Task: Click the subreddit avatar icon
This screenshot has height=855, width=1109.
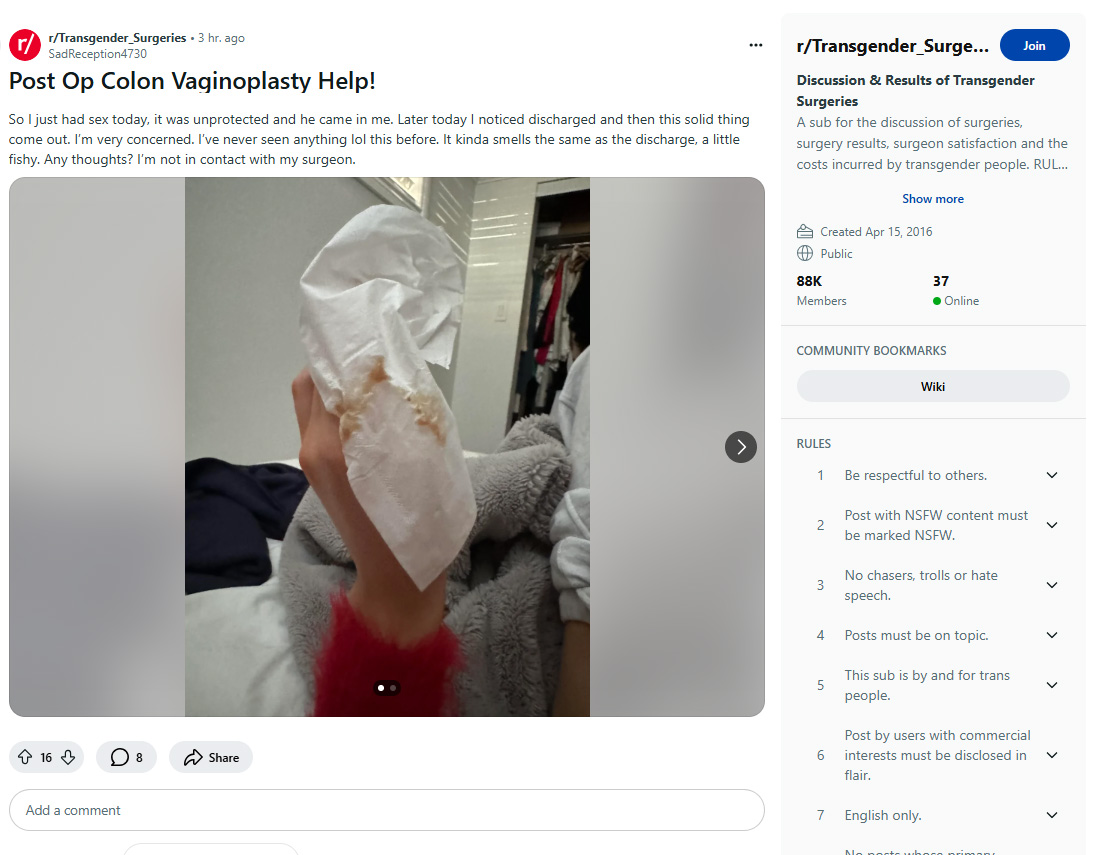Action: pos(25,45)
